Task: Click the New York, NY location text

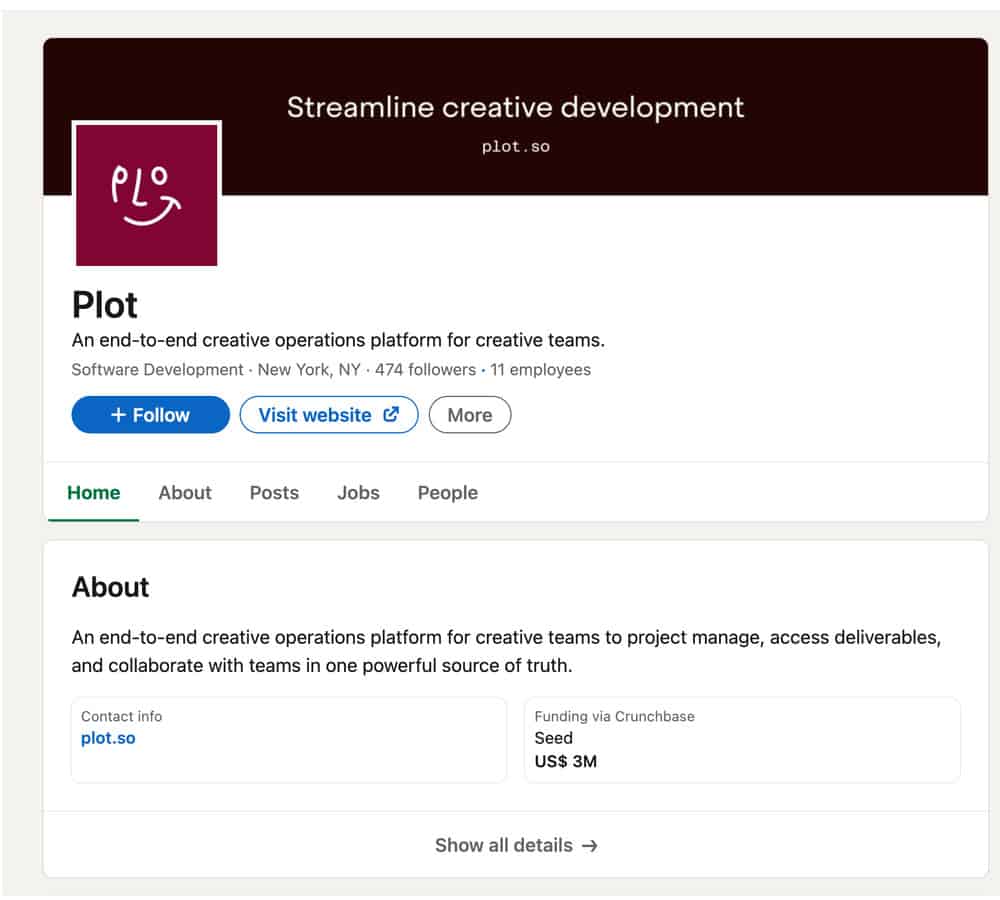Action: pyautogui.click(x=309, y=370)
